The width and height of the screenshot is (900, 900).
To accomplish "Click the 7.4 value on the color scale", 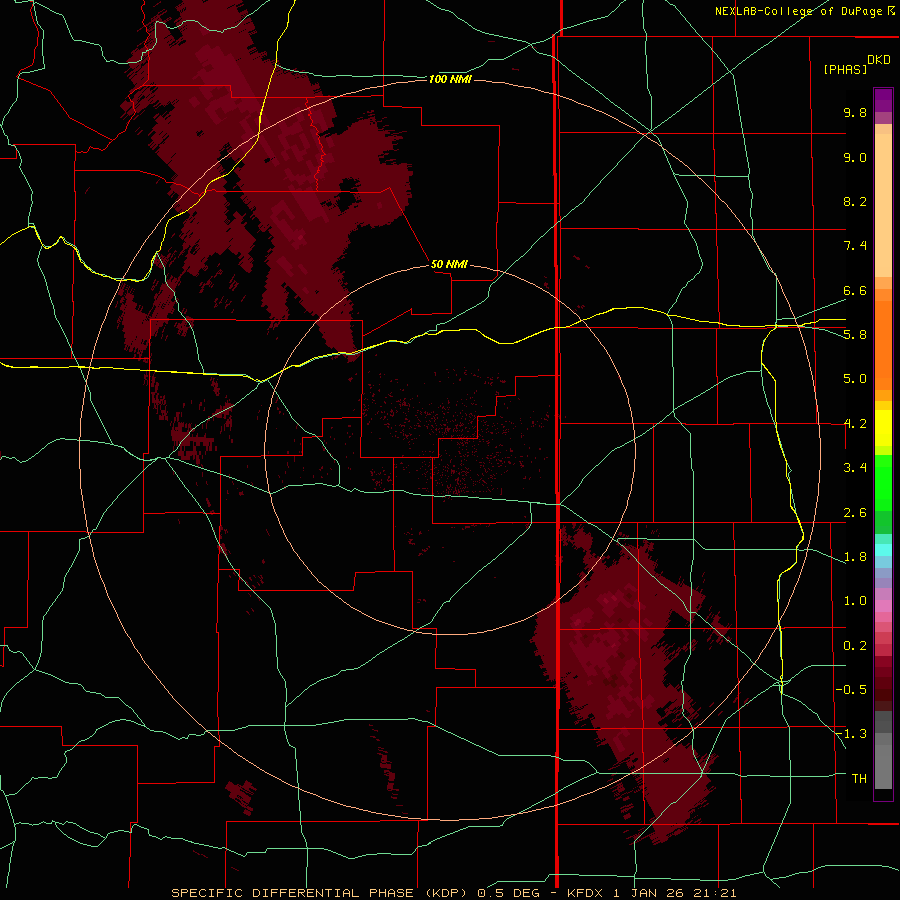I will (855, 246).
